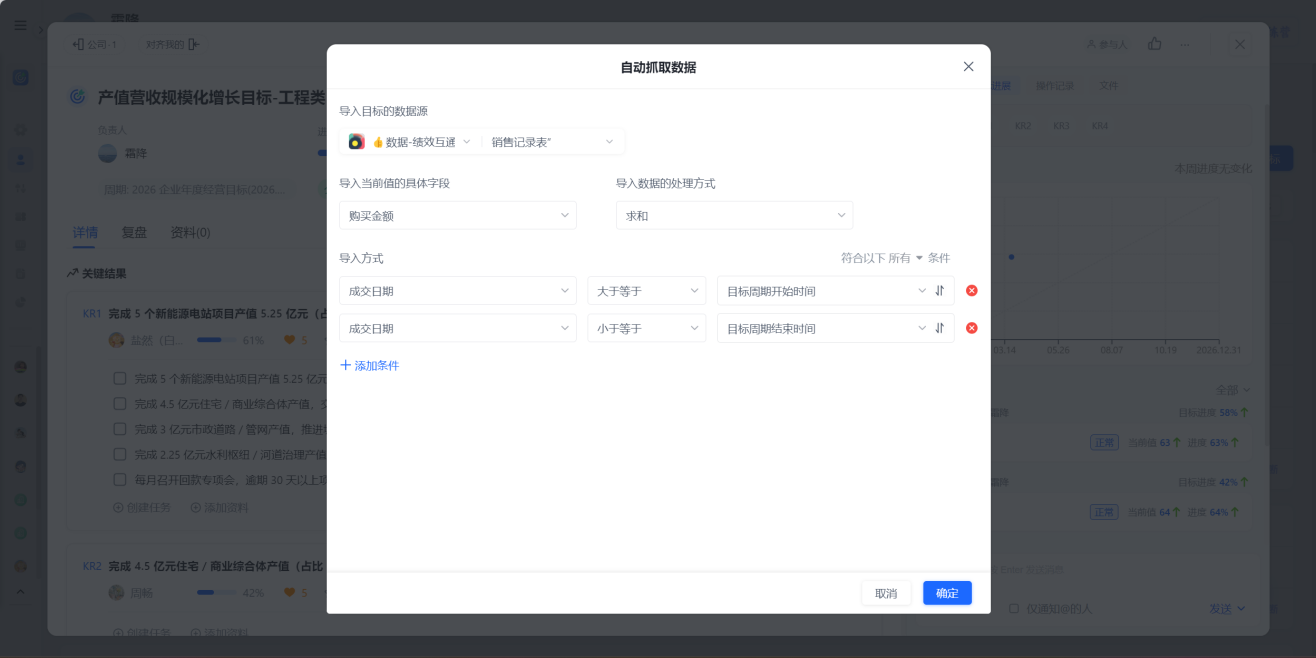The height and width of the screenshot is (658, 1316).
Task: Click the KR2 42% progress bar
Action: tap(216, 593)
